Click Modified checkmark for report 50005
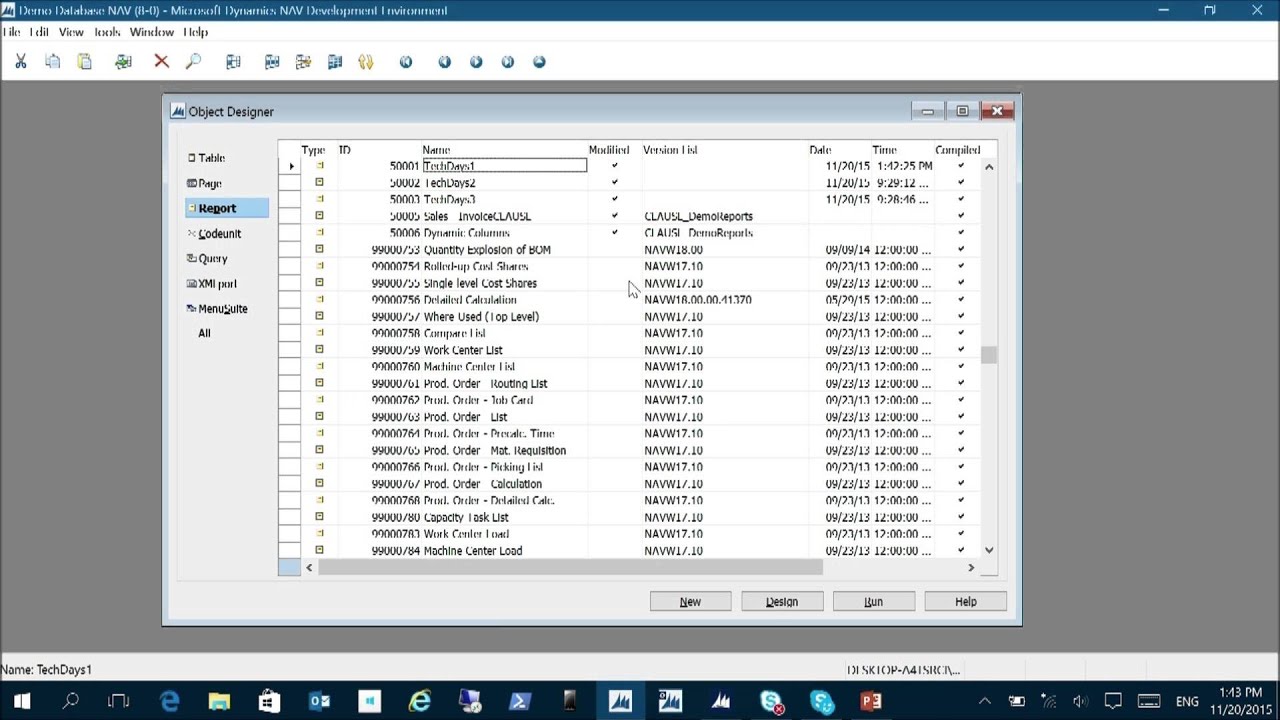 click(615, 216)
